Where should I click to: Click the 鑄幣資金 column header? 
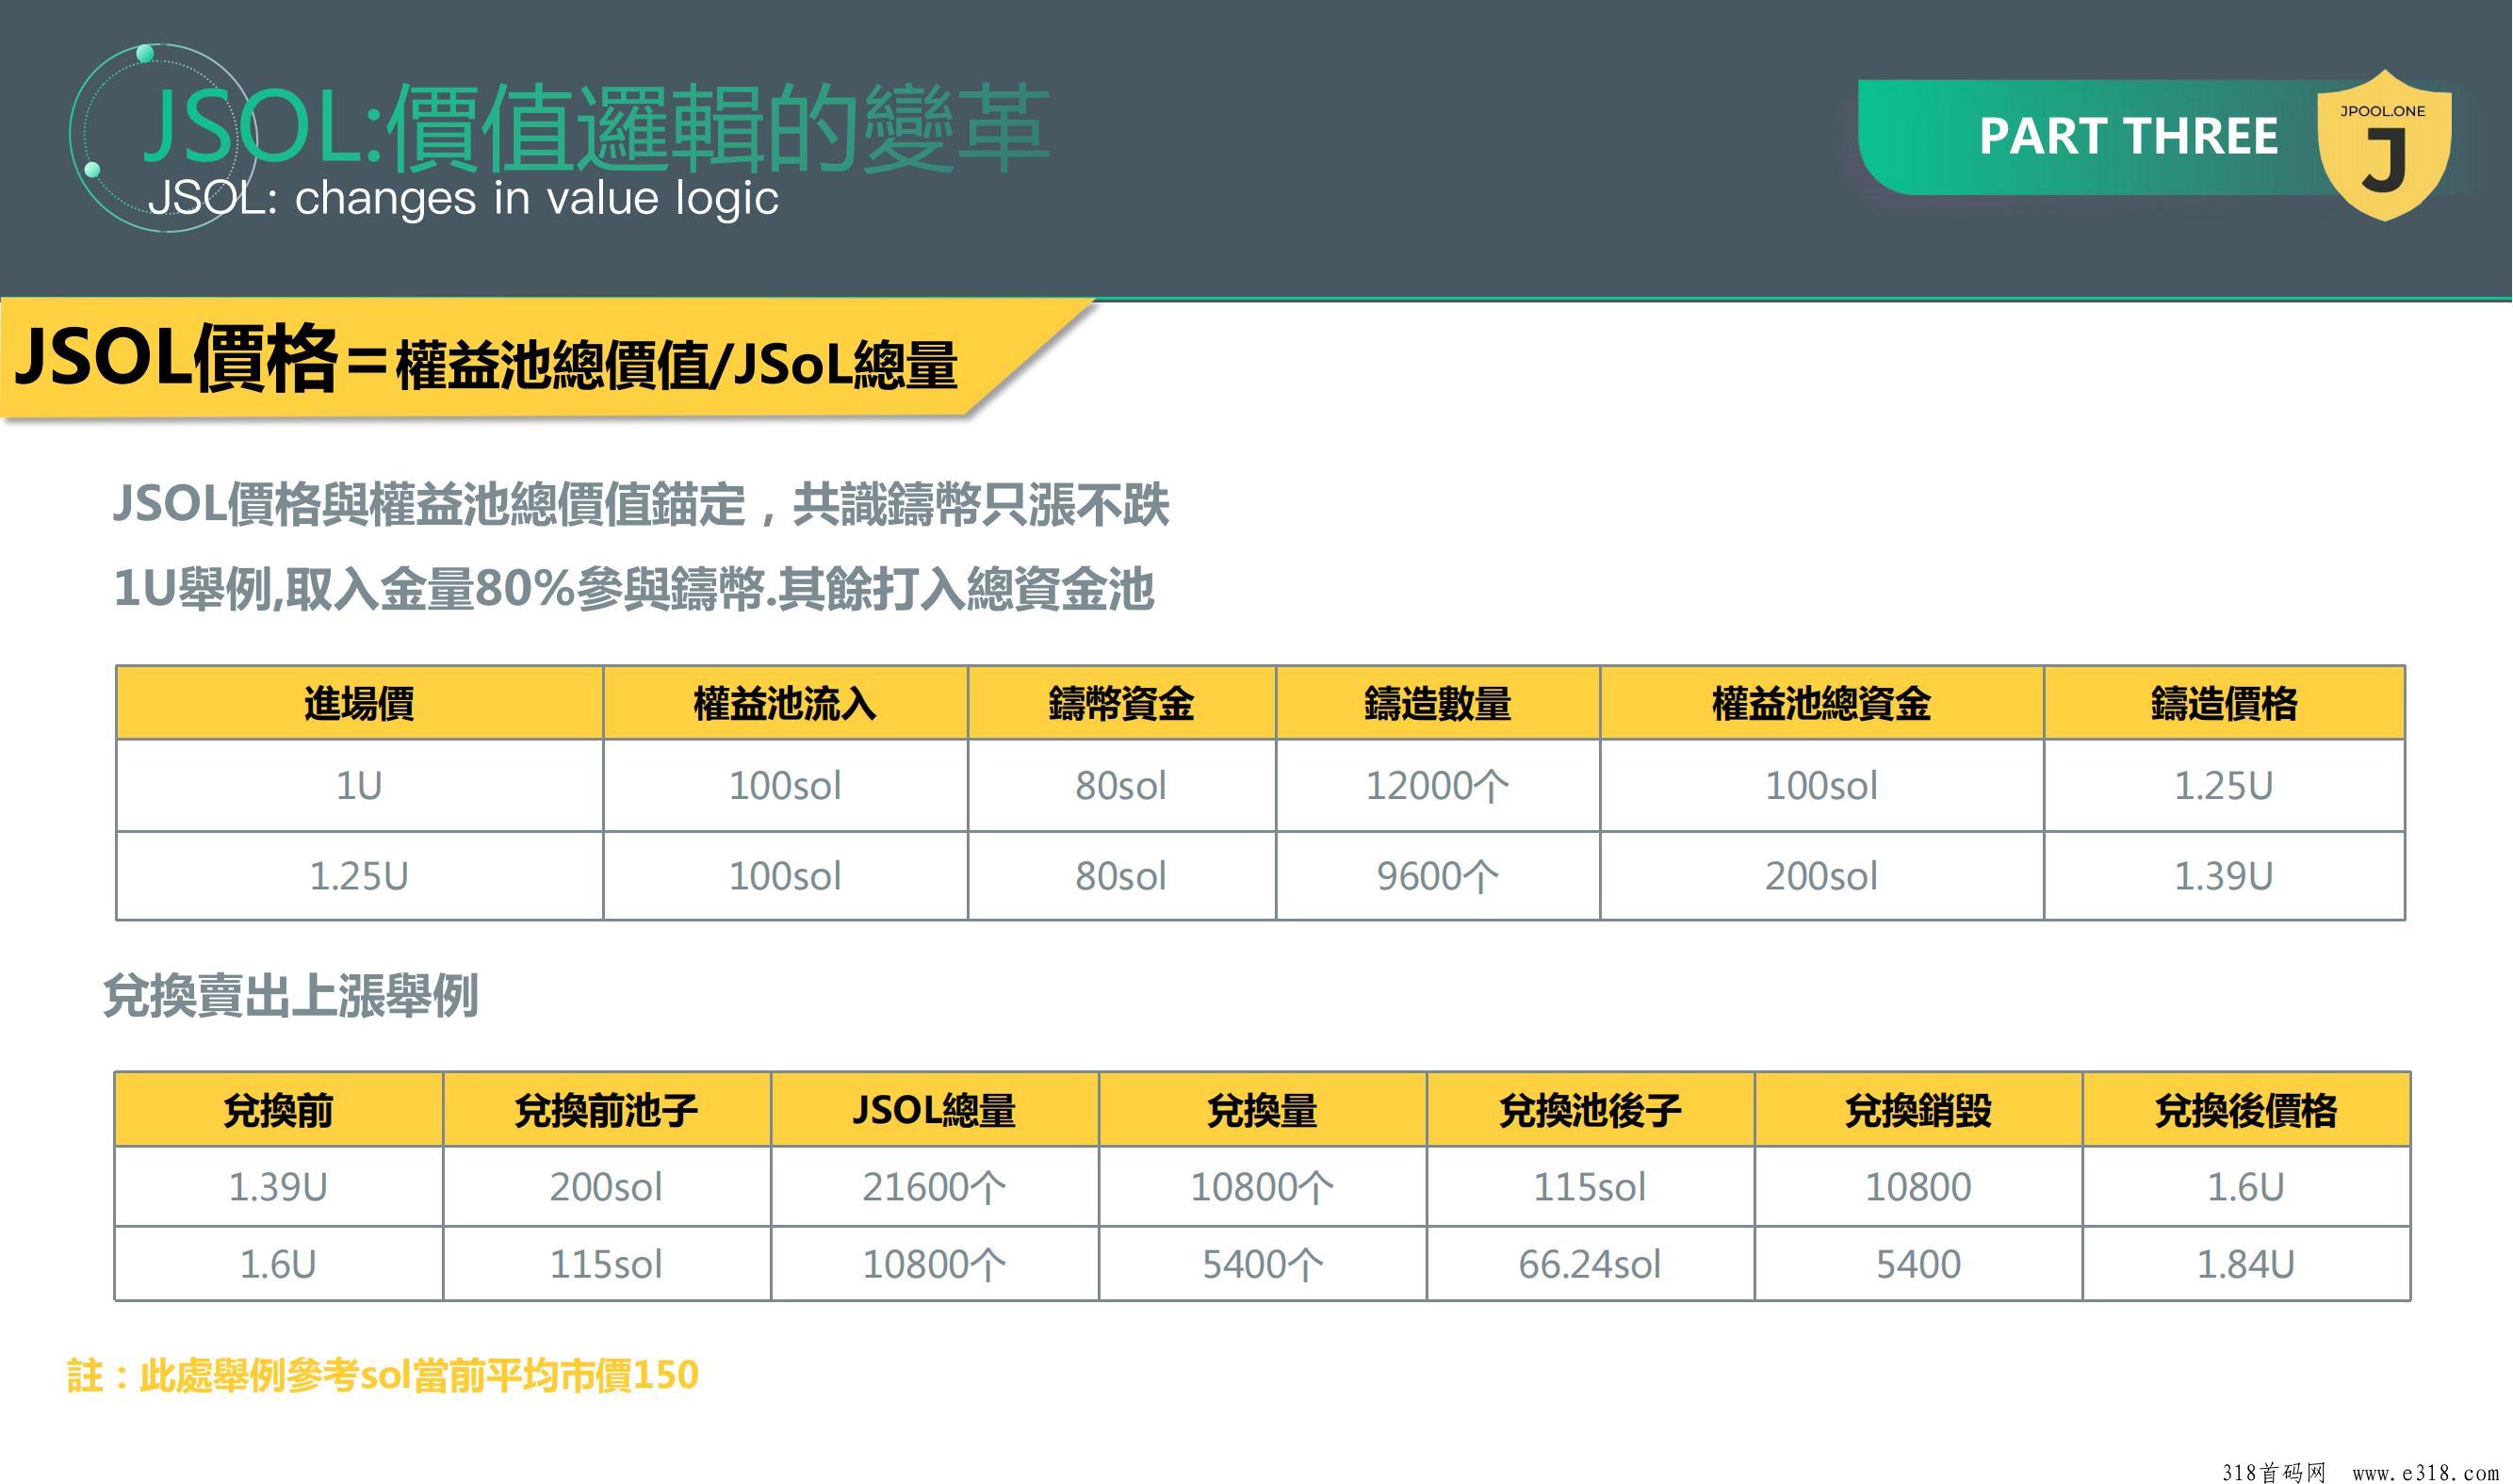[x=1121, y=703]
